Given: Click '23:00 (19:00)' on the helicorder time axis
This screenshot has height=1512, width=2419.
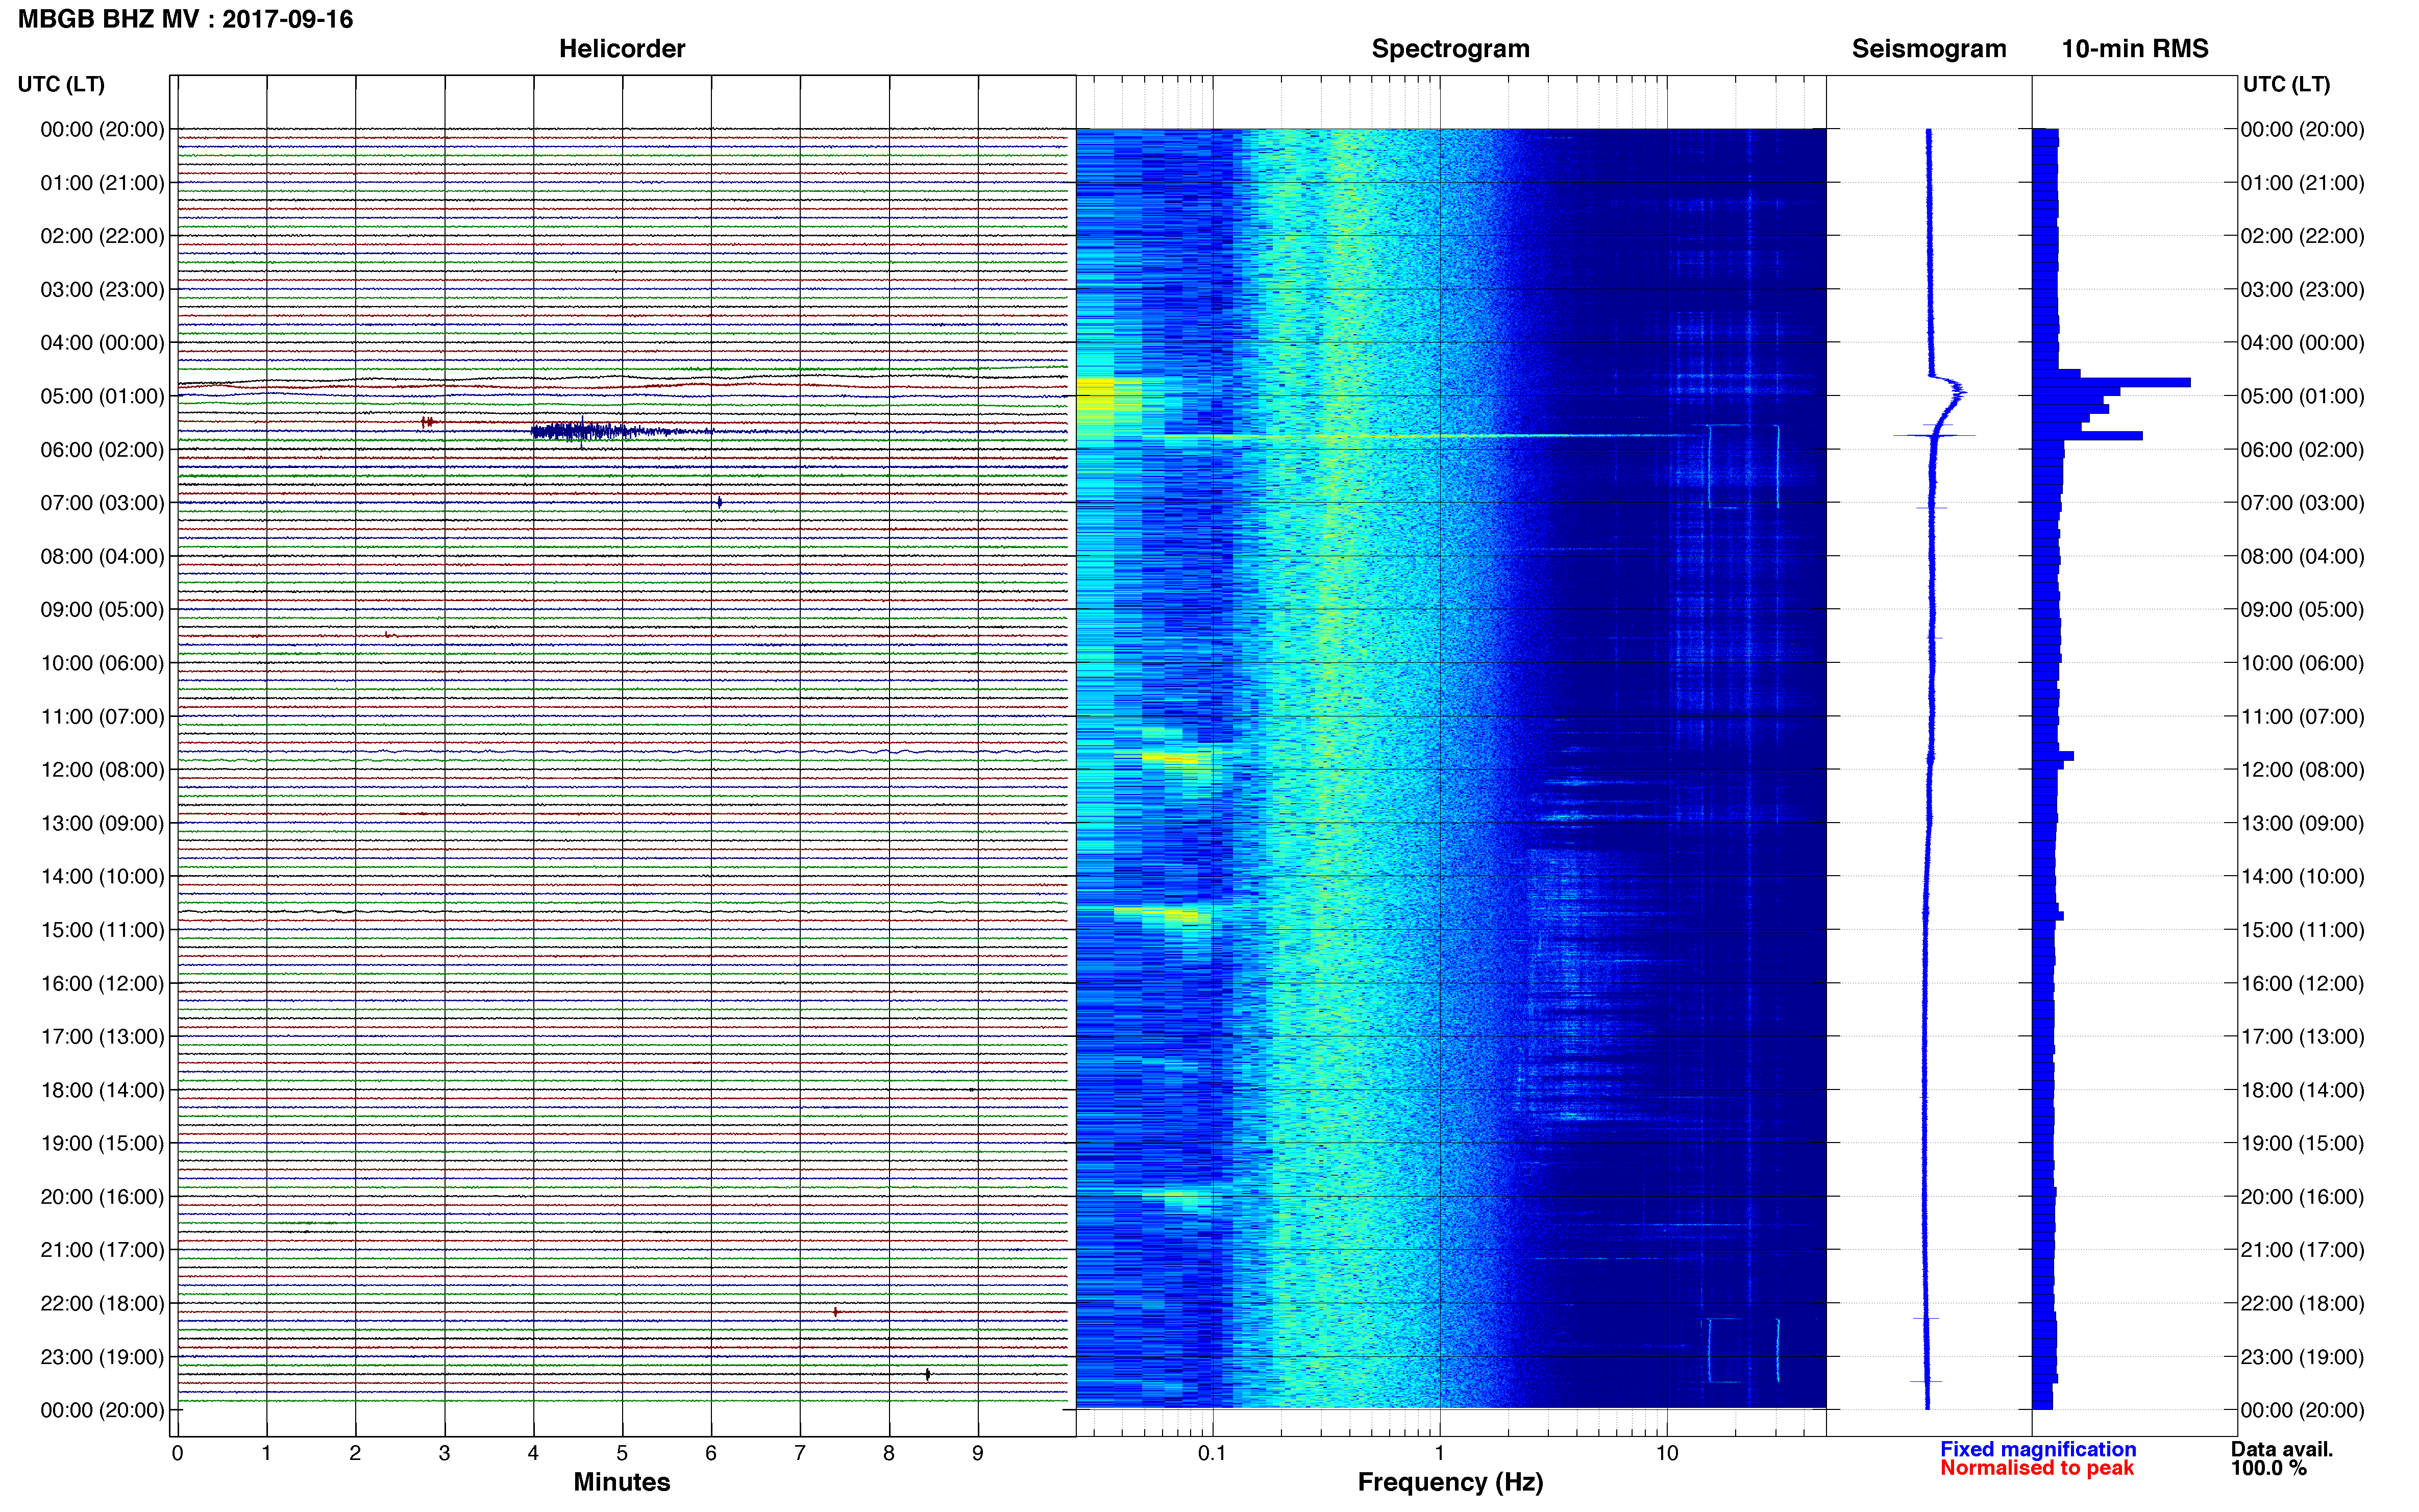Looking at the screenshot, I should point(102,1357).
